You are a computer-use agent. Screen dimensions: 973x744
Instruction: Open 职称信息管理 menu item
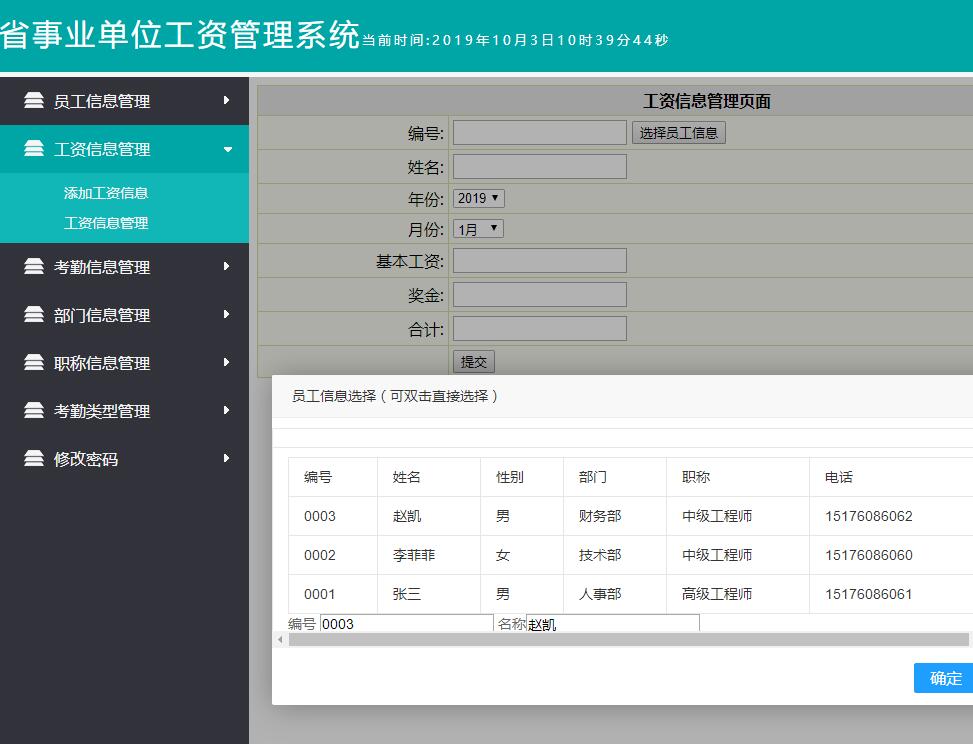click(x=124, y=363)
